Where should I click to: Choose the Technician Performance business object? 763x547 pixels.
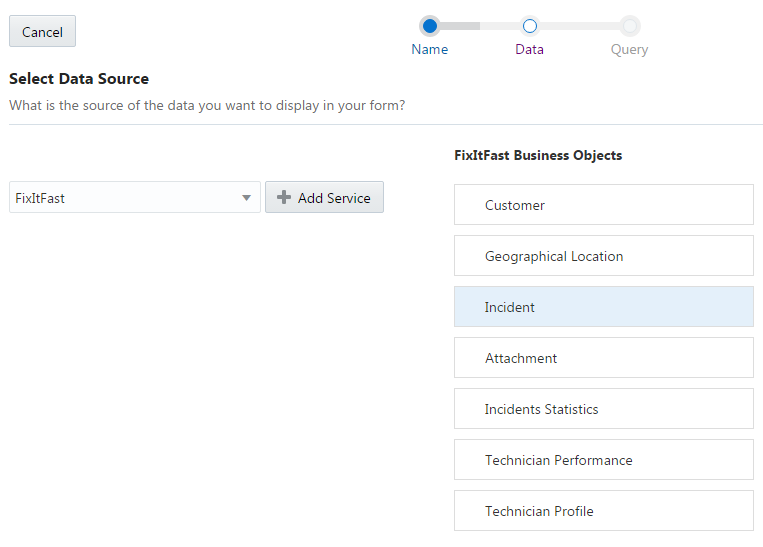(x=603, y=460)
